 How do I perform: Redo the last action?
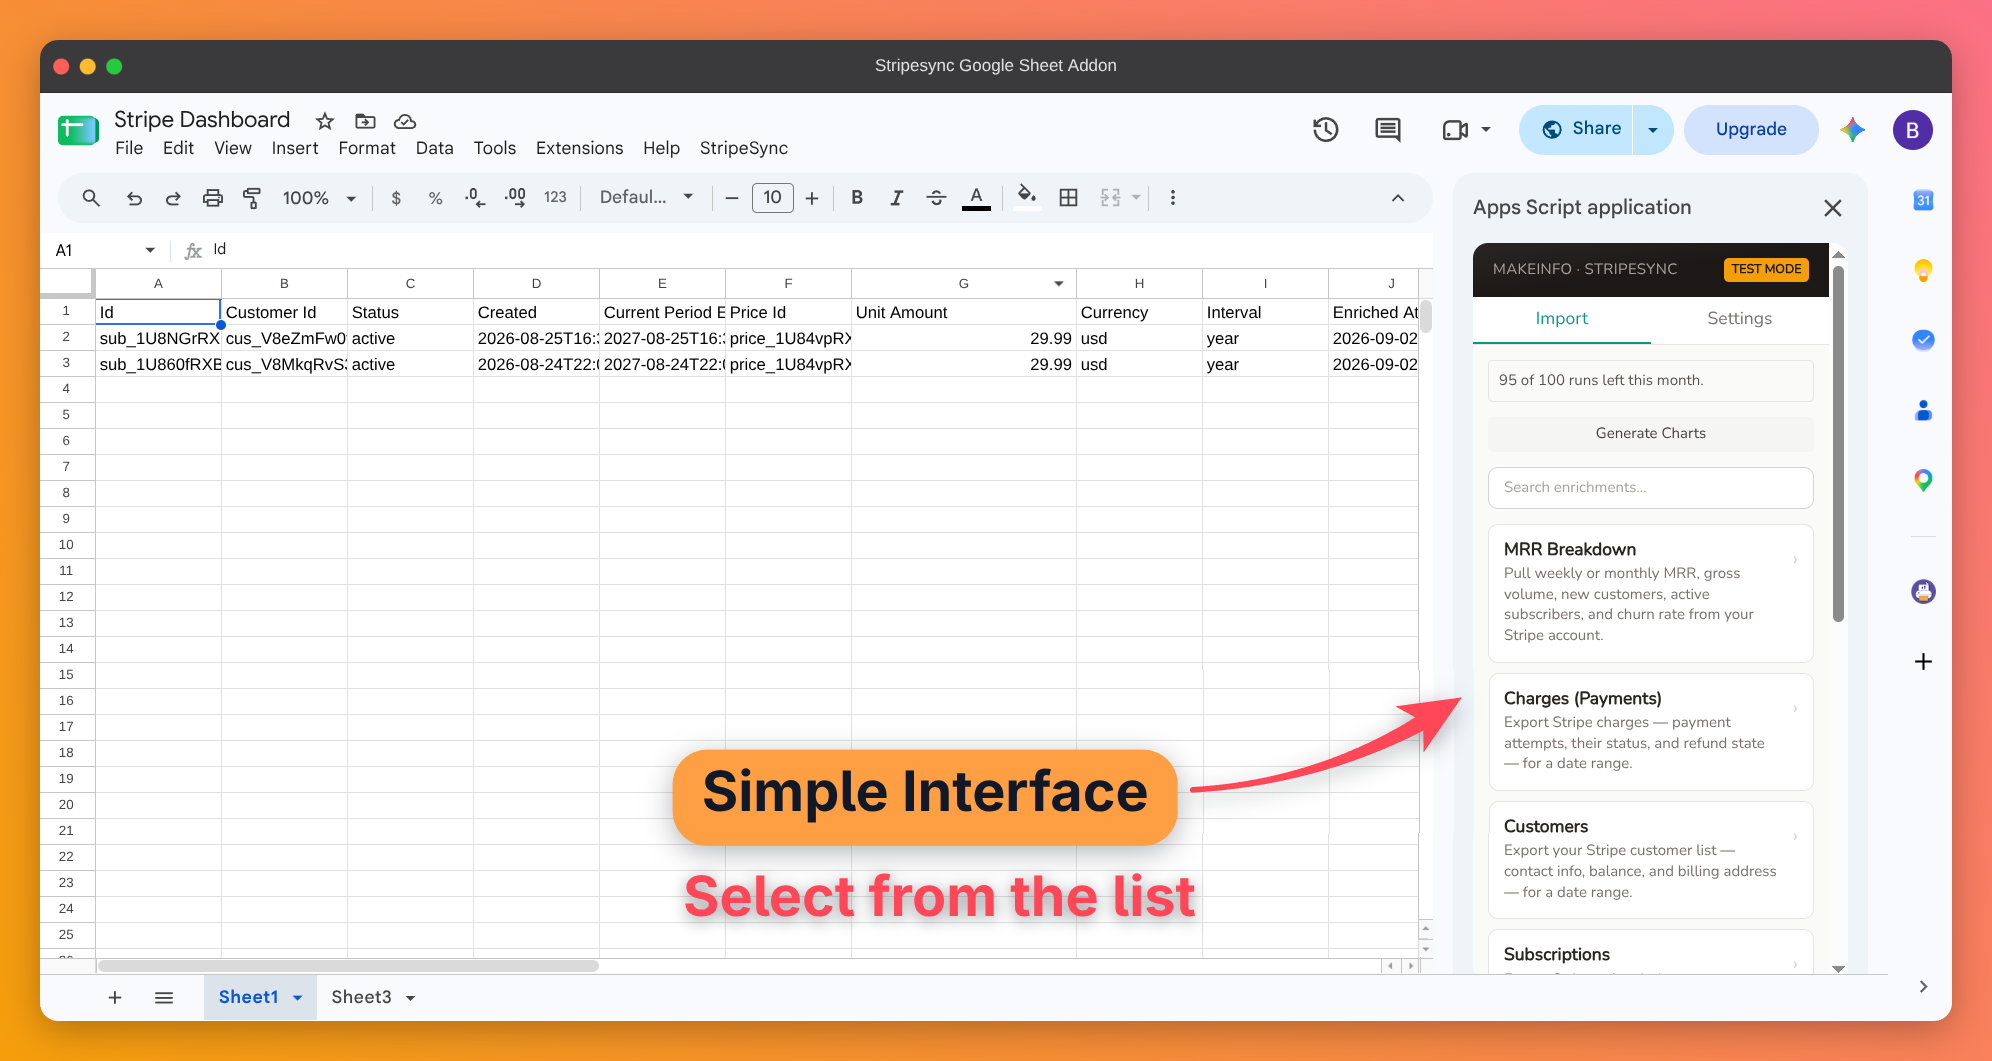point(173,198)
